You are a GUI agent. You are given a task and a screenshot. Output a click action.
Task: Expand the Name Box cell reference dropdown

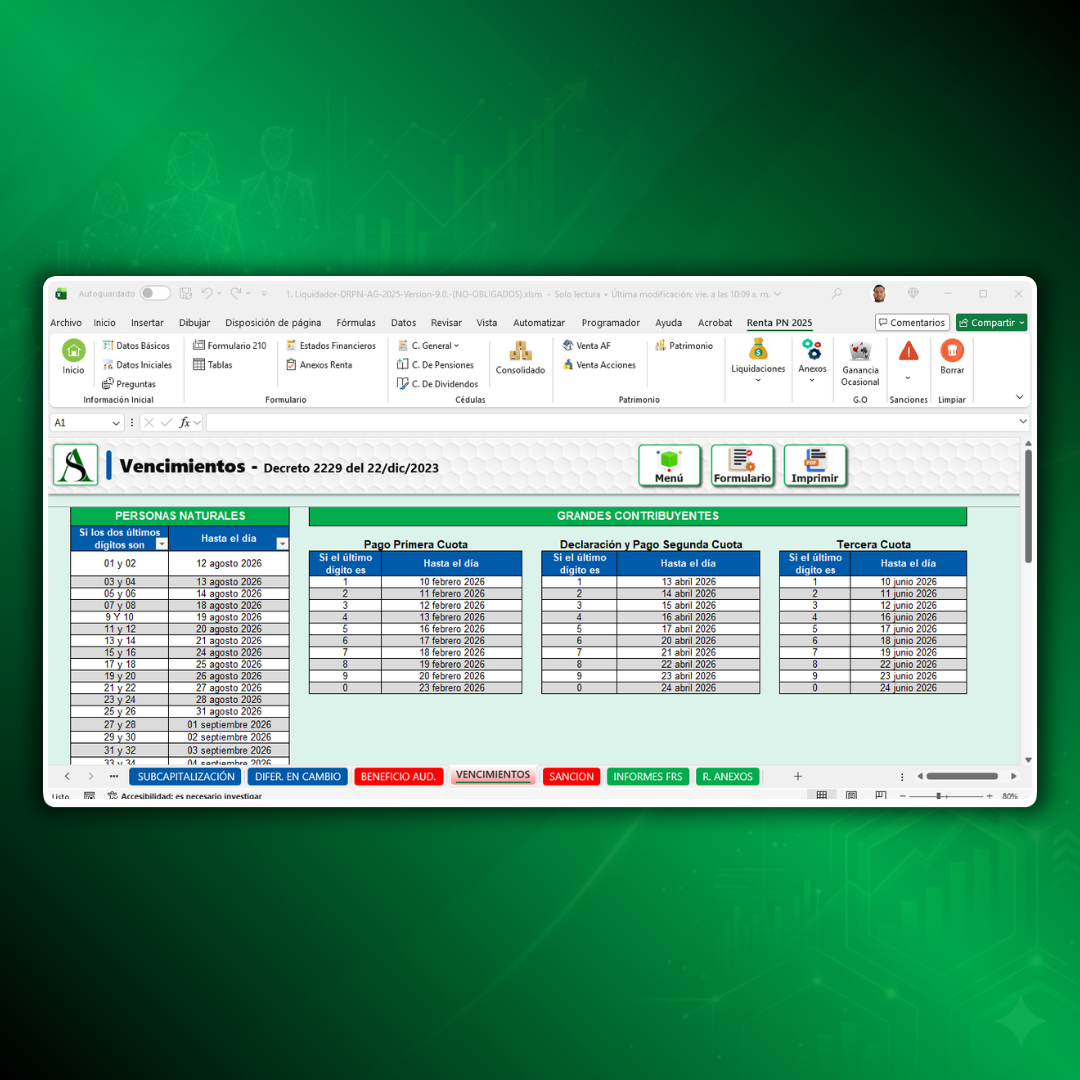coord(116,423)
